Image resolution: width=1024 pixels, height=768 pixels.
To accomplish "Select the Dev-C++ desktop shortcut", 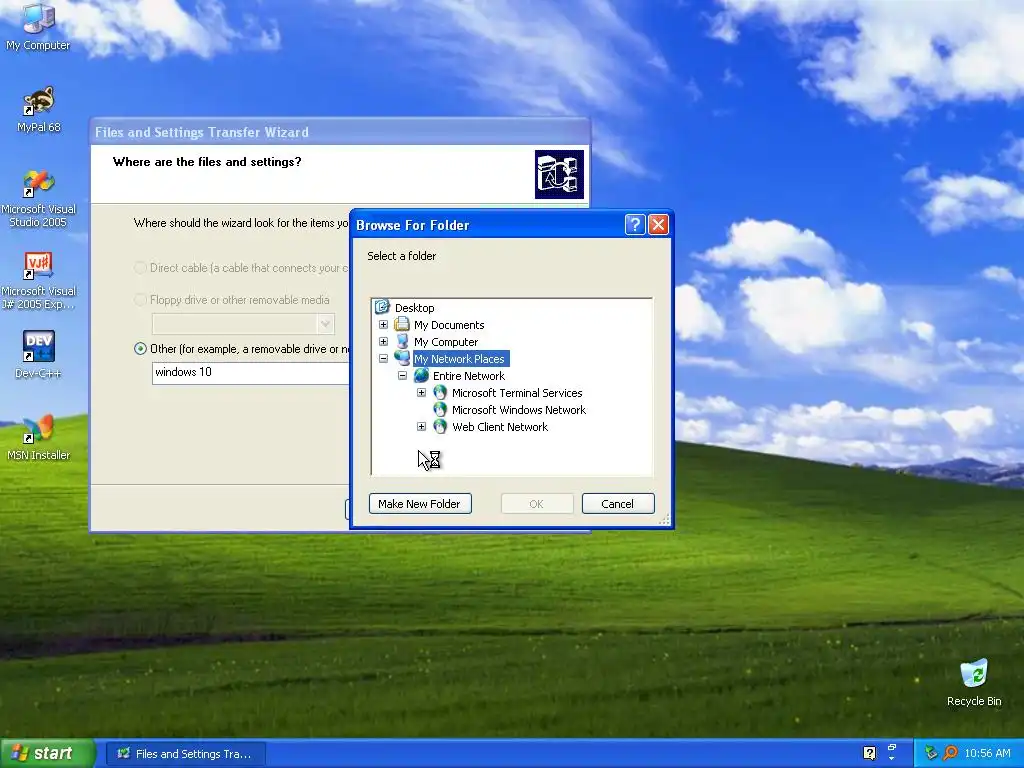I will (38, 355).
